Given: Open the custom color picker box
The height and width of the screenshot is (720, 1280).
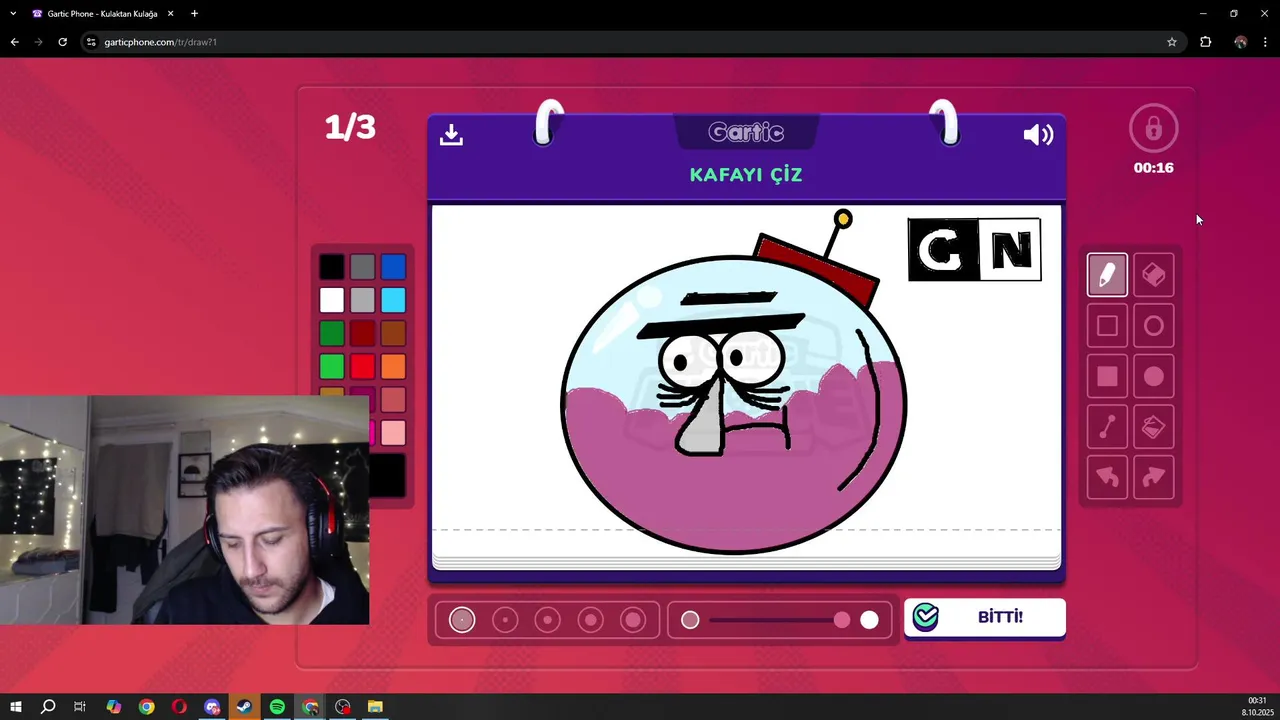Looking at the screenshot, I should [388, 476].
